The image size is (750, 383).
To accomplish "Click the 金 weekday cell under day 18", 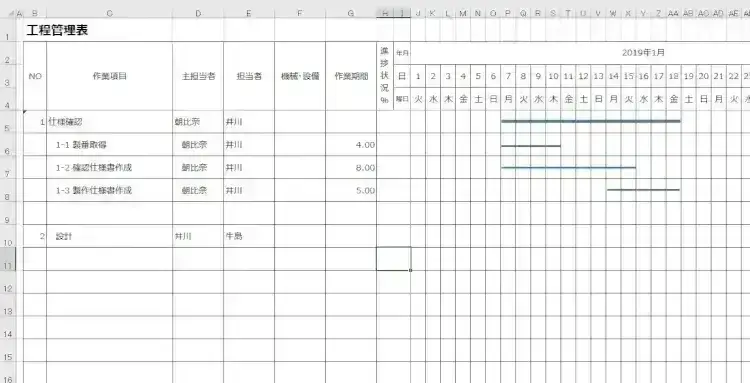I will coord(673,99).
